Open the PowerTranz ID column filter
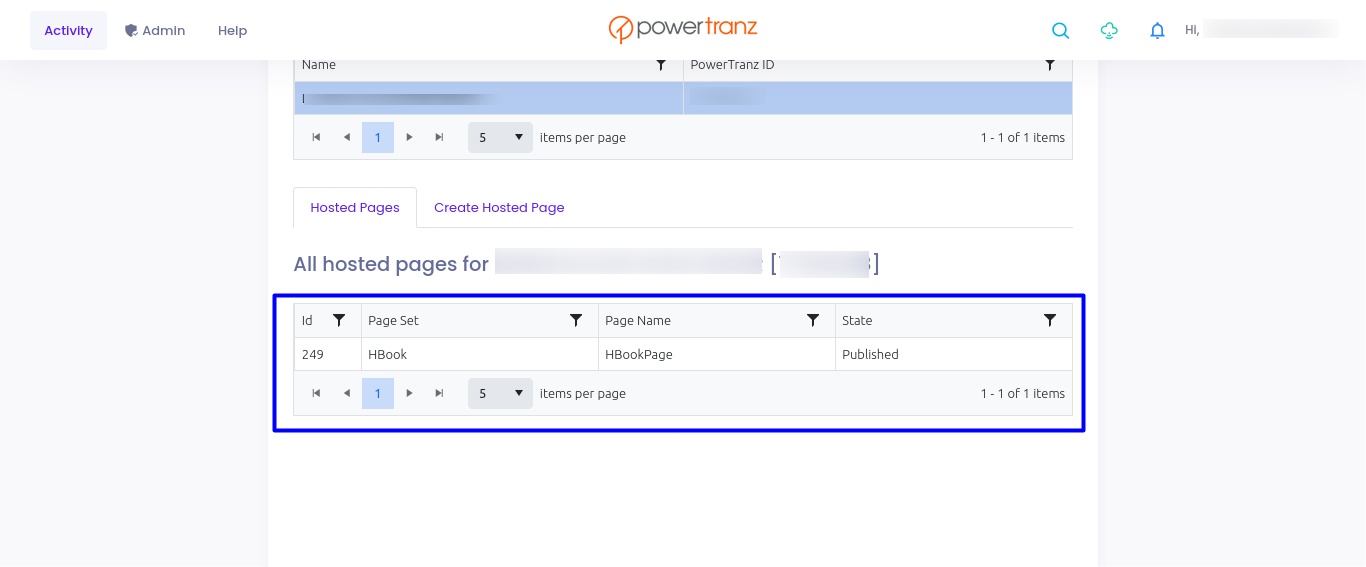Screen dimensions: 1366x567 1049,65
